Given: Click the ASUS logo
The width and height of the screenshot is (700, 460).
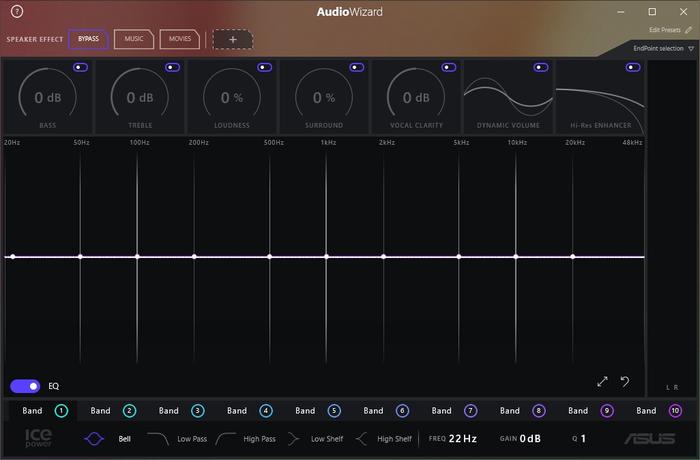Looking at the screenshot, I should [650, 439].
